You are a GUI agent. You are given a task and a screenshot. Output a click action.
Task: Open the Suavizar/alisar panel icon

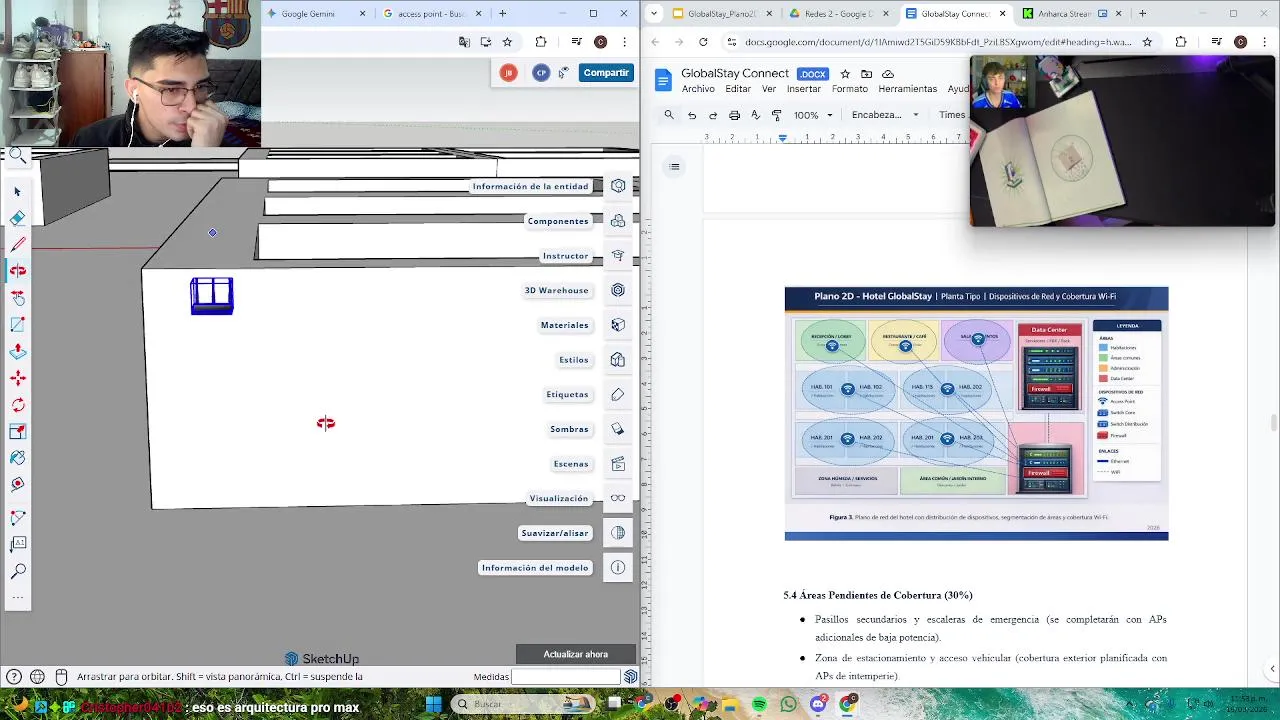point(618,533)
